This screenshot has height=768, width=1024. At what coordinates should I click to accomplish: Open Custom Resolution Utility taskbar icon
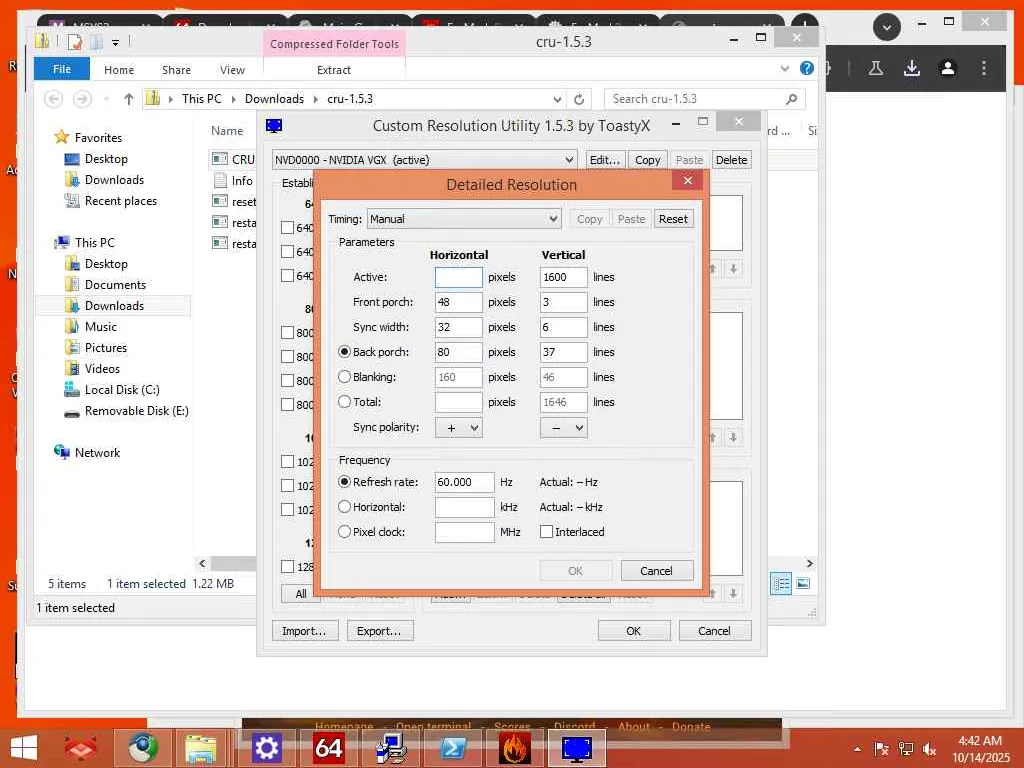point(577,748)
